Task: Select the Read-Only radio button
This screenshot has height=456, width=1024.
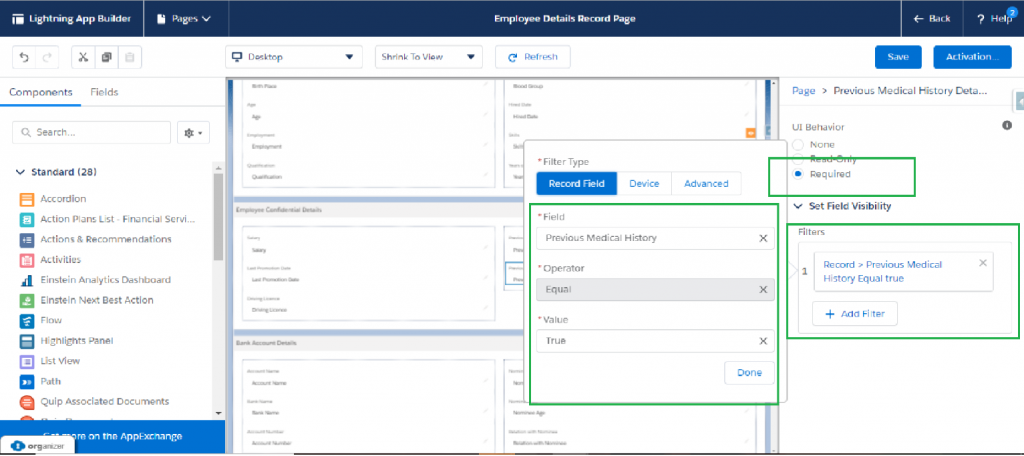Action: (797, 159)
